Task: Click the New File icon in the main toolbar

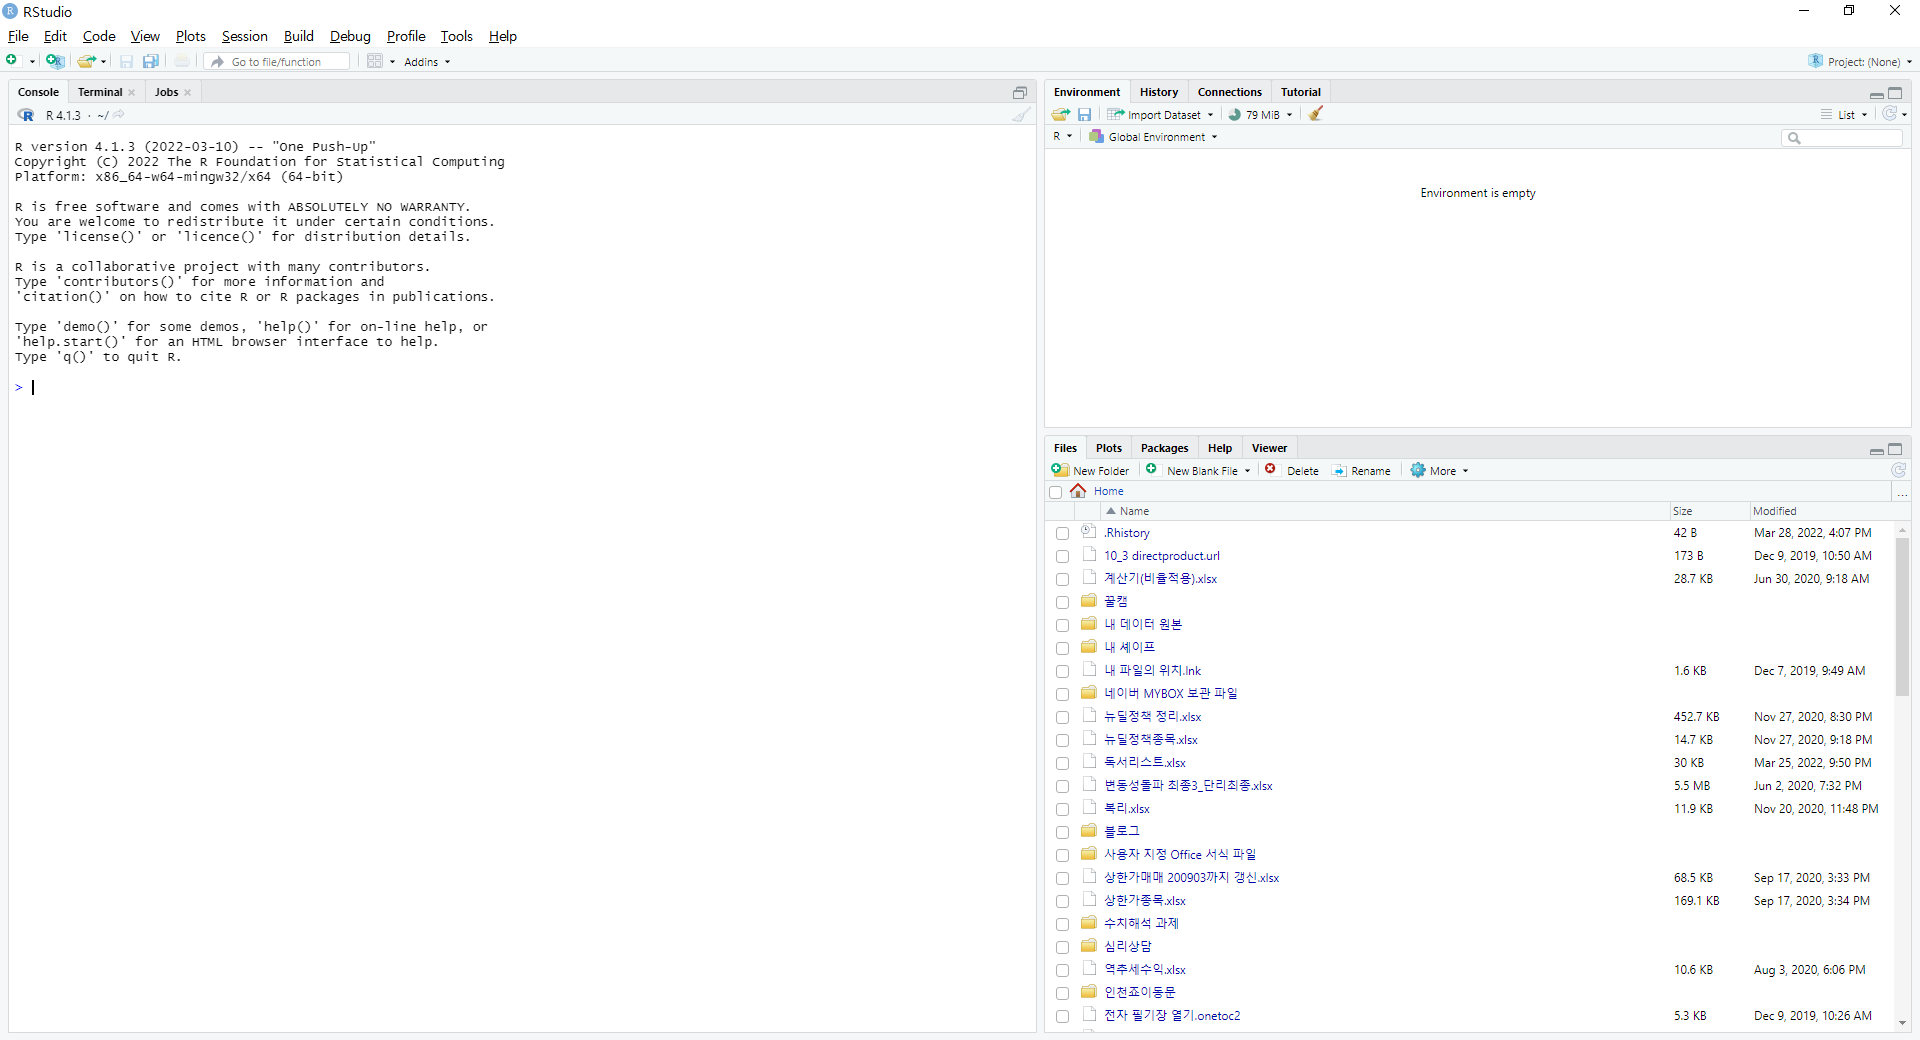Action: point(13,61)
